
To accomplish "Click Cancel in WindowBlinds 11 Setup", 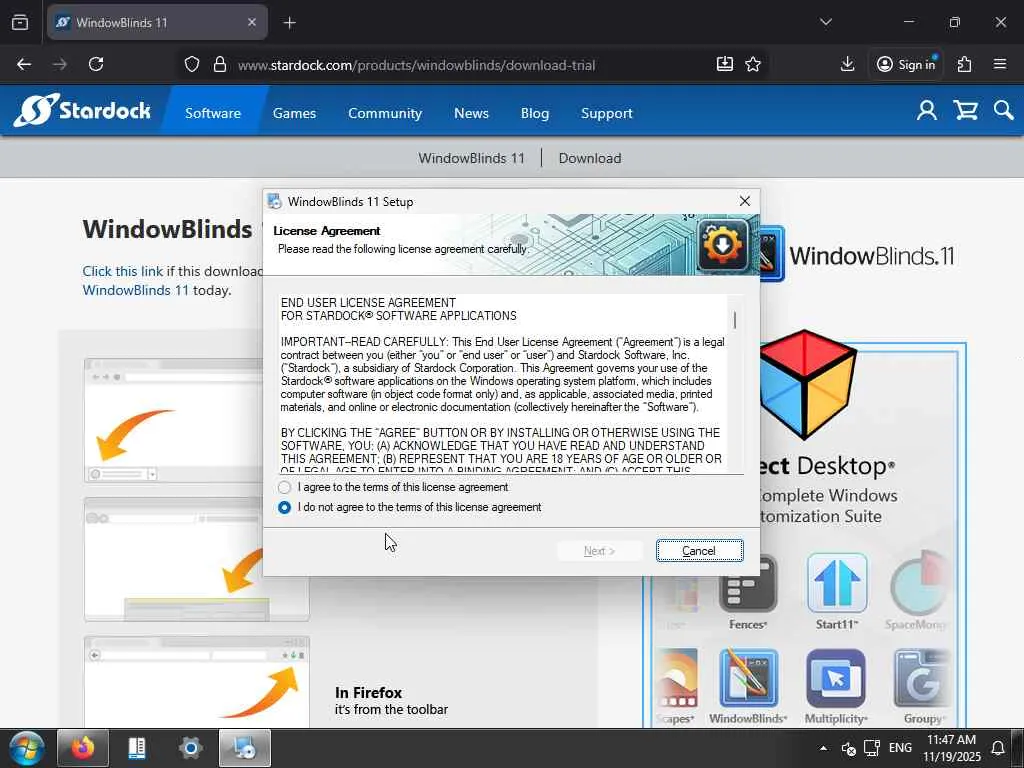I will click(699, 551).
